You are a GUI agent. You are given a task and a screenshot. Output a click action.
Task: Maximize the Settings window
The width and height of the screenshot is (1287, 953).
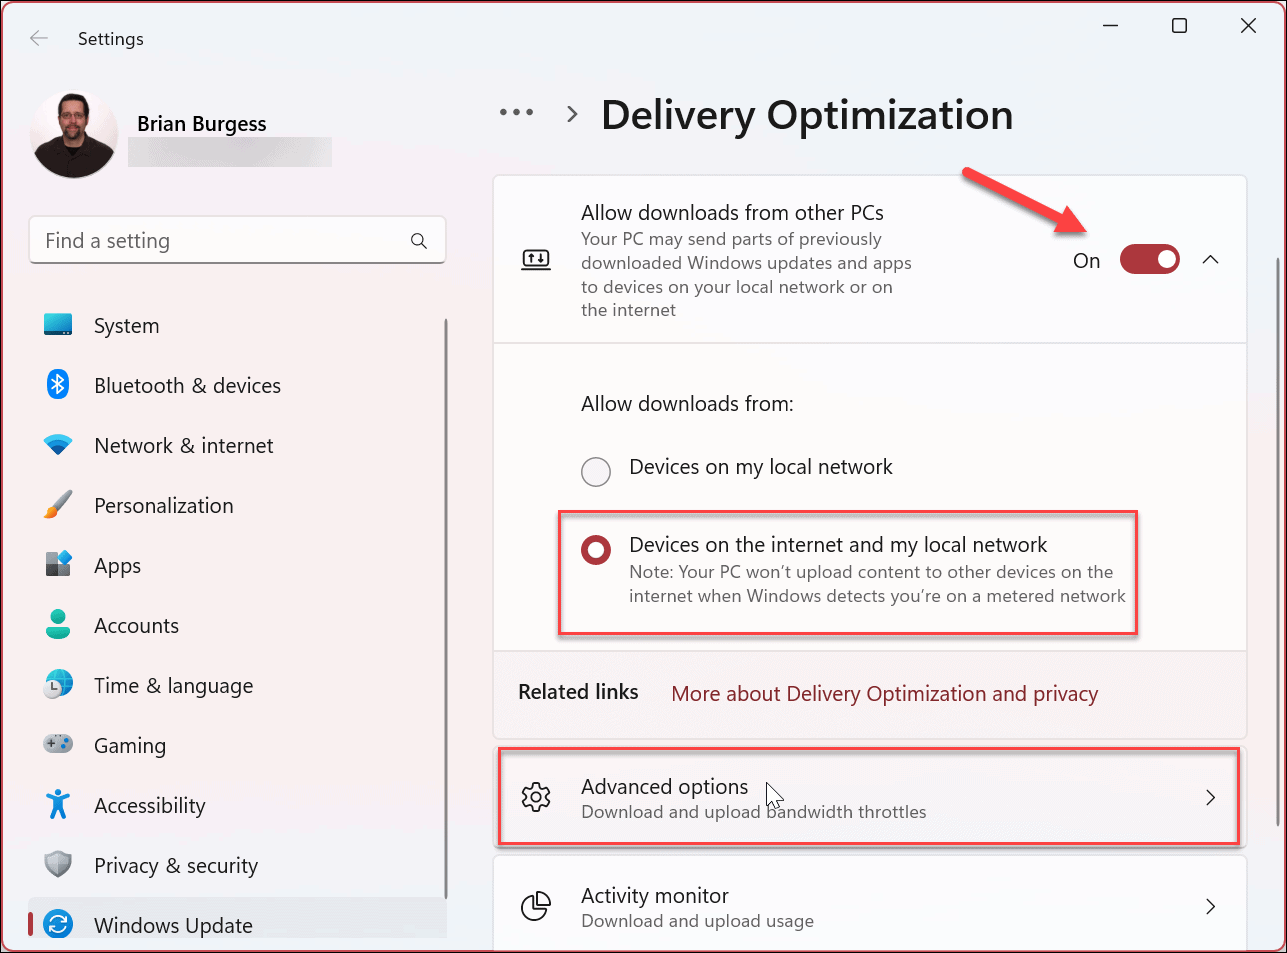(1179, 26)
